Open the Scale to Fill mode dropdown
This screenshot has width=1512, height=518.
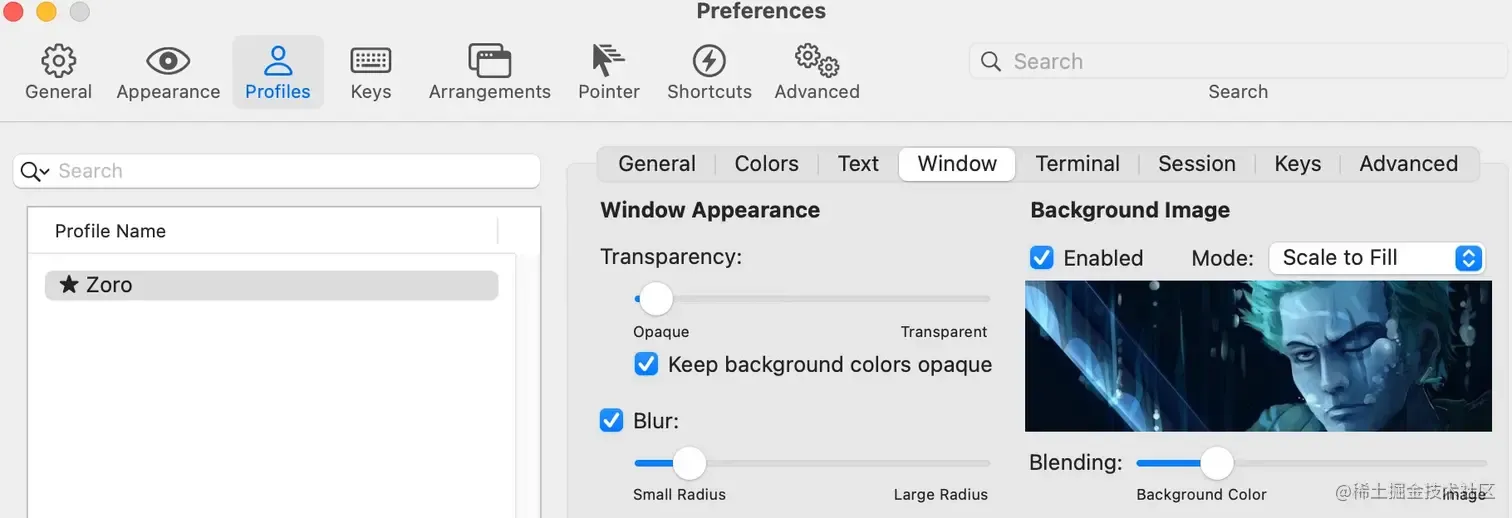(1376, 258)
